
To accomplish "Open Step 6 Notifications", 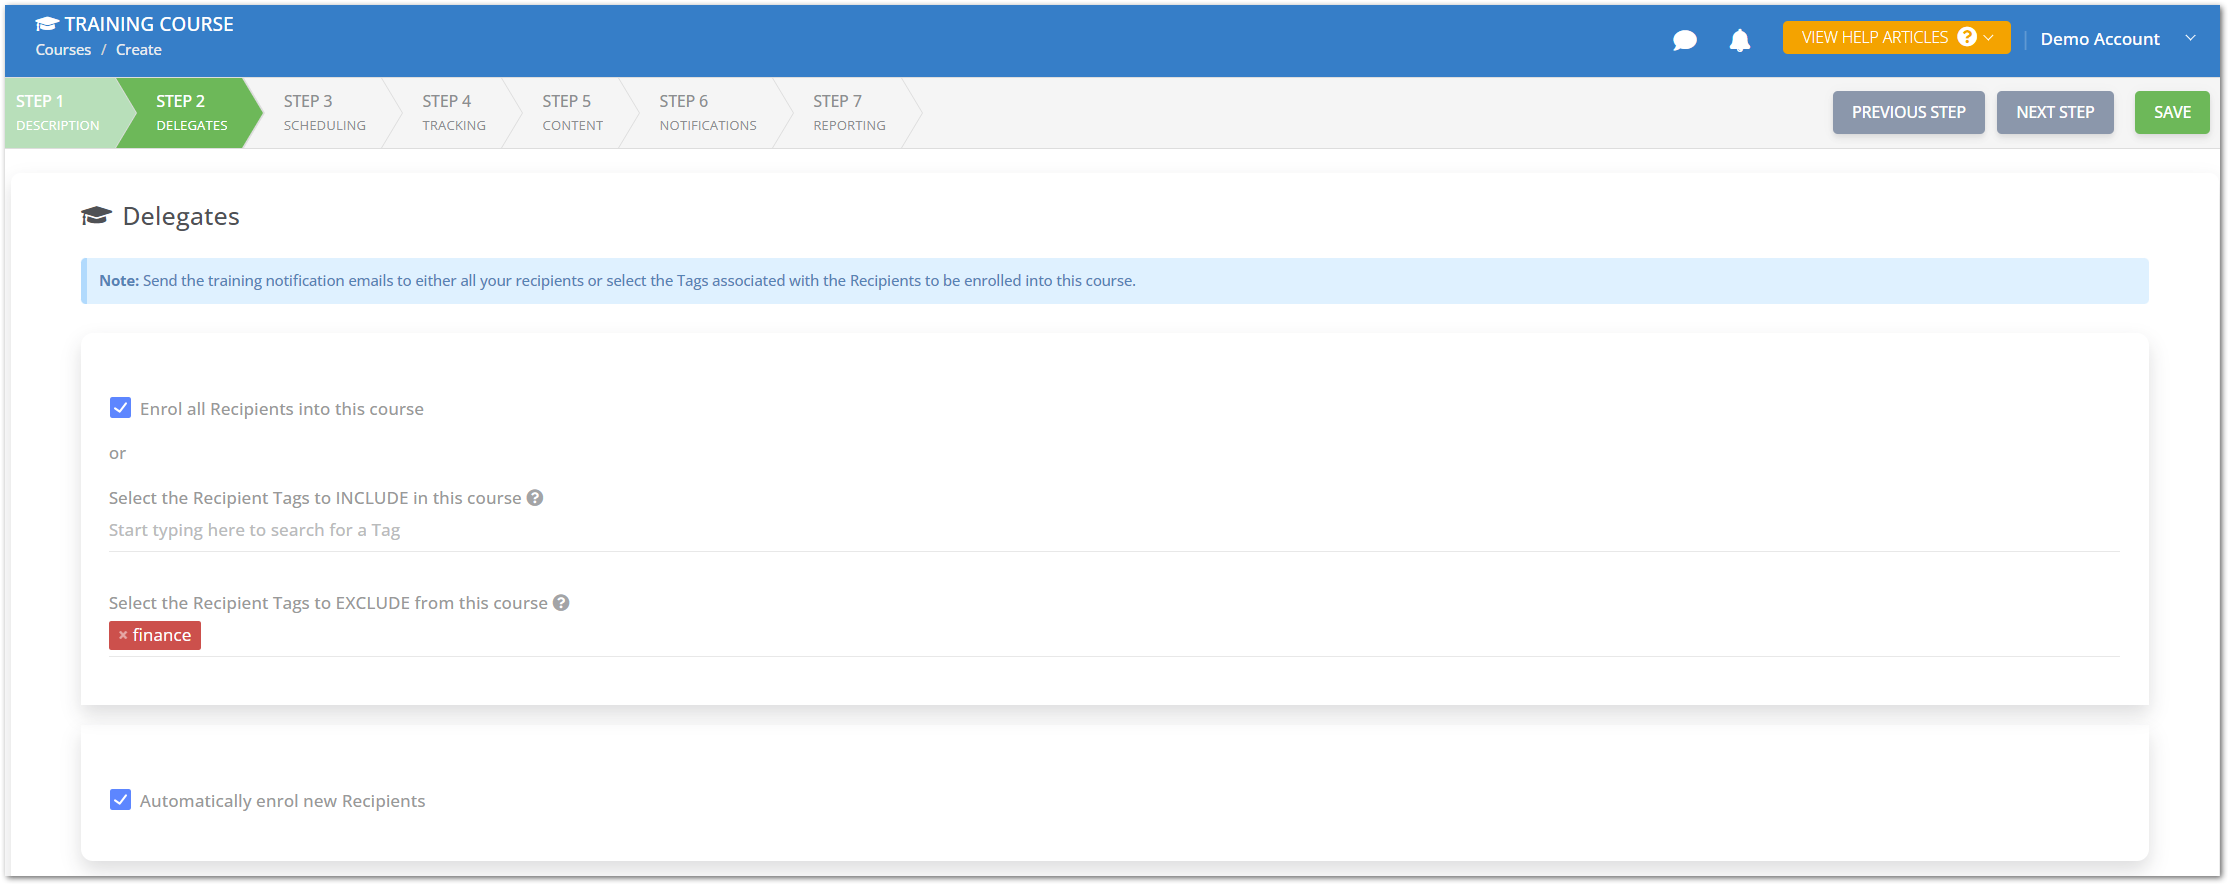I will point(707,112).
